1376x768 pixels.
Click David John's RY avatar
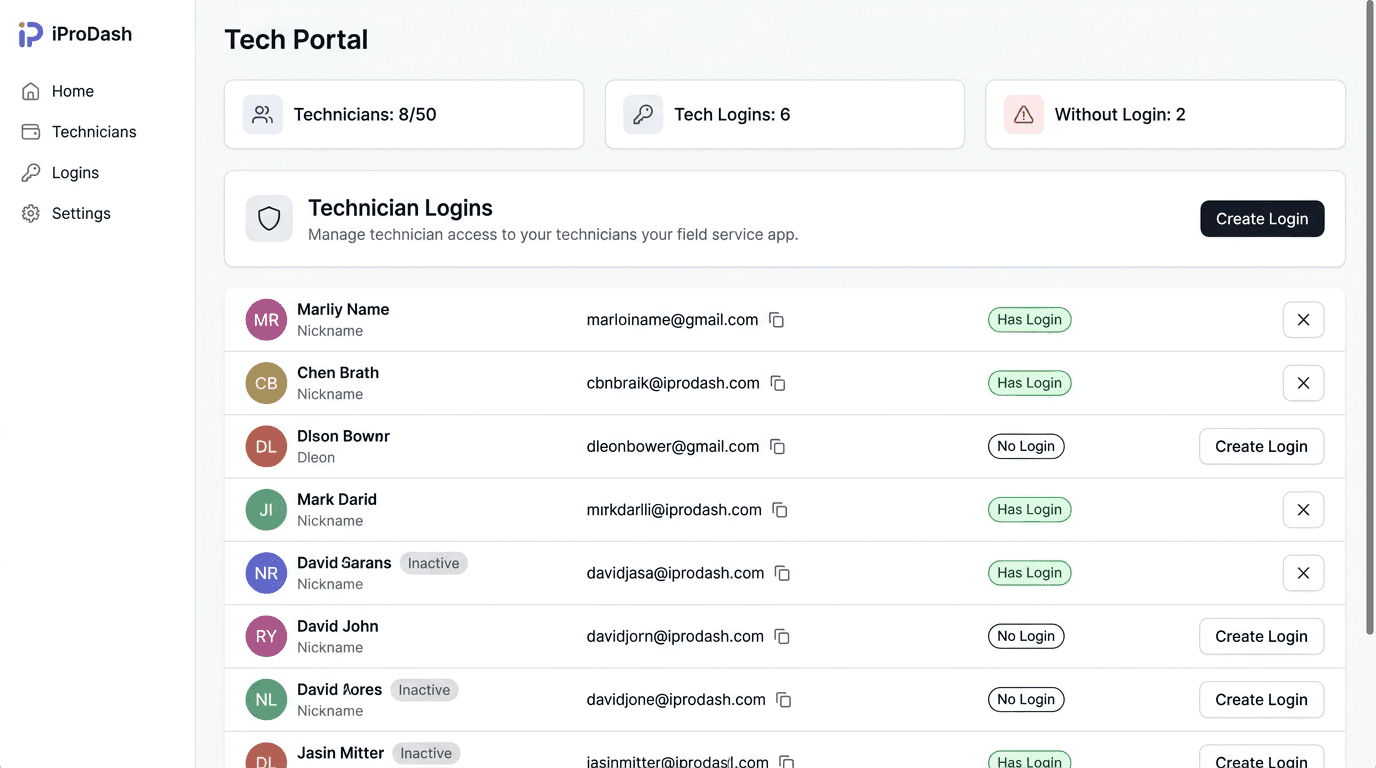(265, 636)
